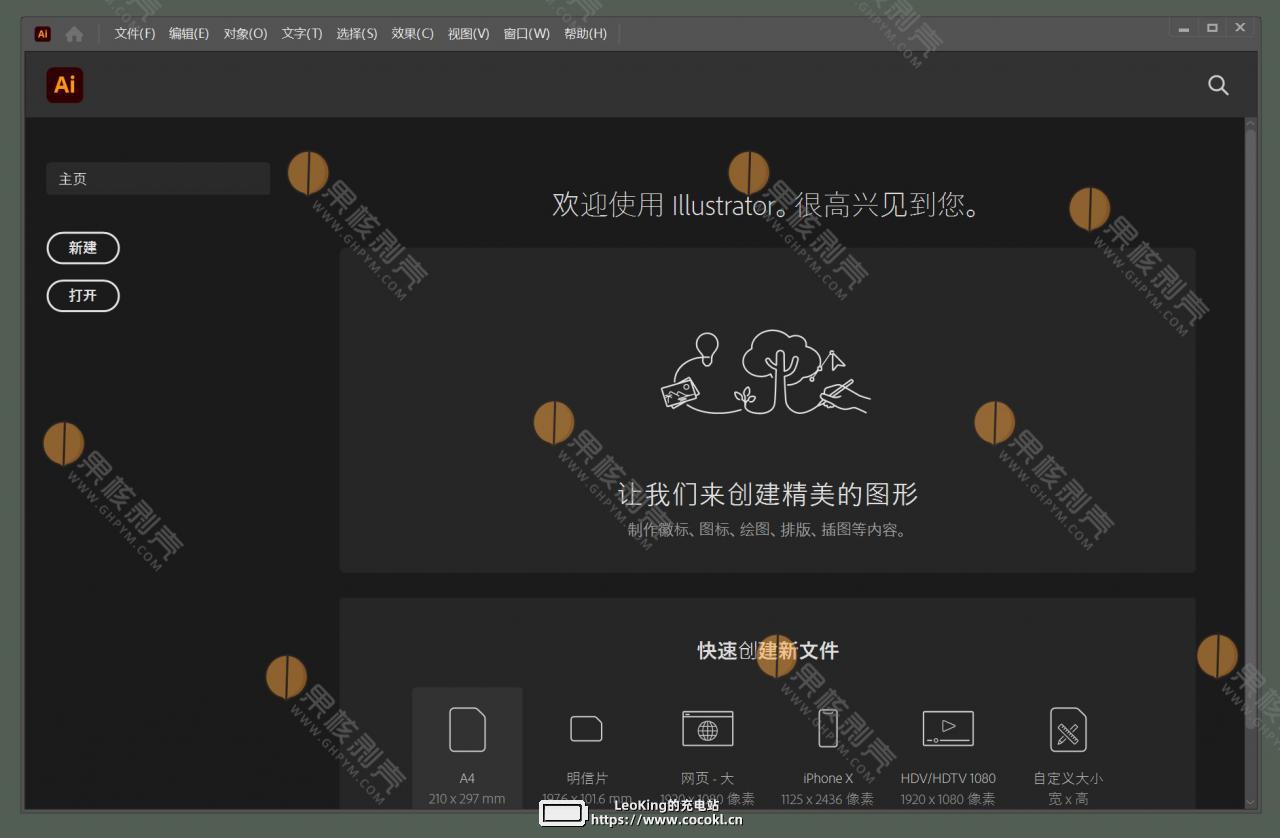Image resolution: width=1280 pixels, height=838 pixels.
Task: Select the A4 document preset icon
Action: (467, 729)
